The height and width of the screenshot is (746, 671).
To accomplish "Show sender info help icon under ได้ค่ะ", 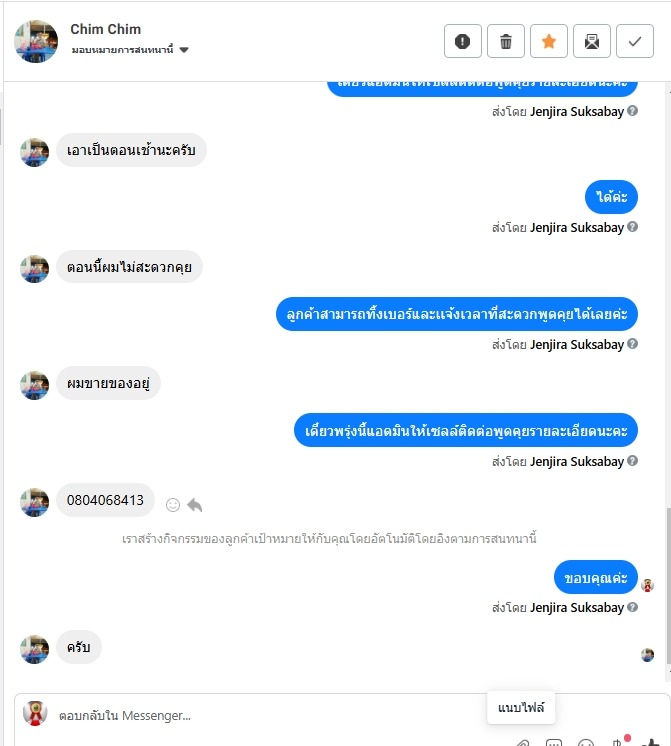I will tap(632, 227).
